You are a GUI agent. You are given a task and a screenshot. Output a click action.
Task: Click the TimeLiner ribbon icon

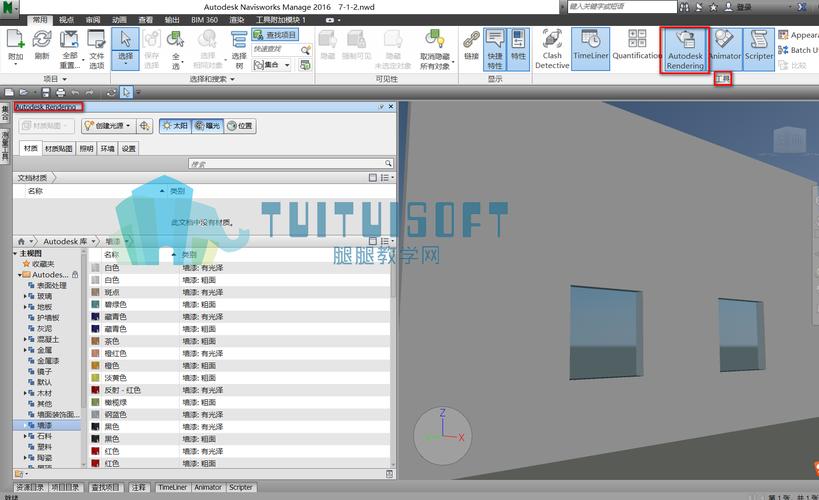pos(591,46)
